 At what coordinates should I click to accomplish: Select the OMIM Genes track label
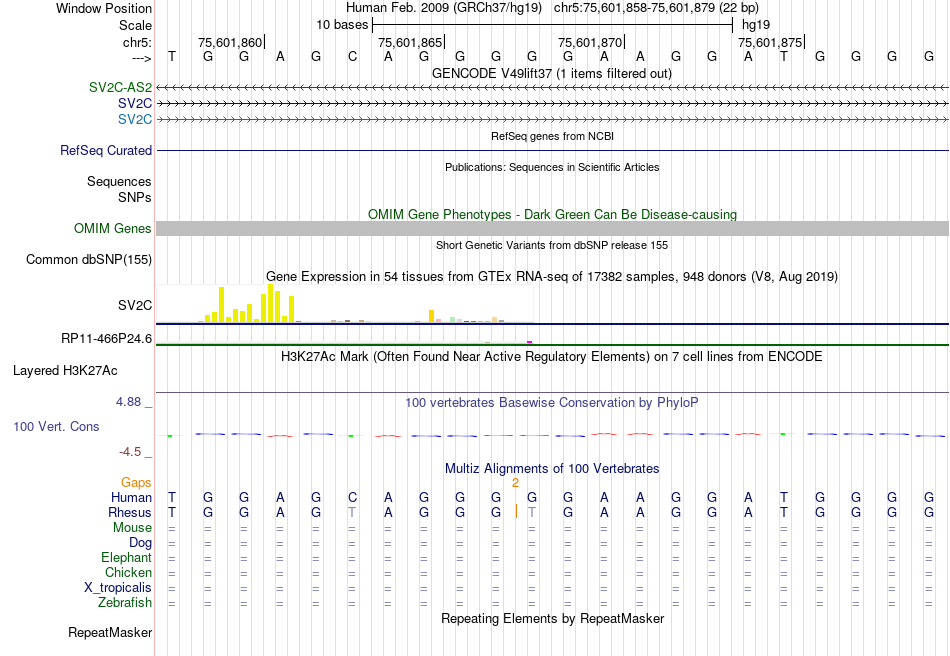112,228
